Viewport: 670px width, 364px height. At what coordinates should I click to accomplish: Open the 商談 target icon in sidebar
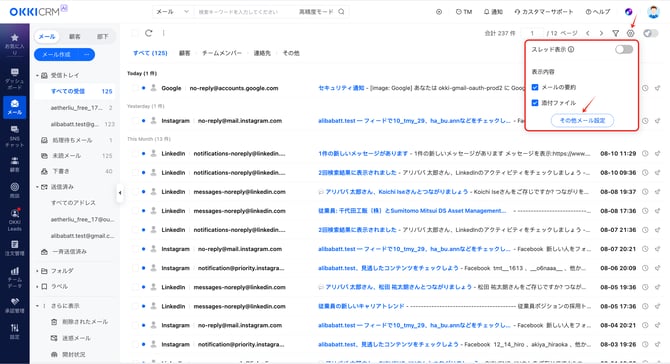pos(15,190)
